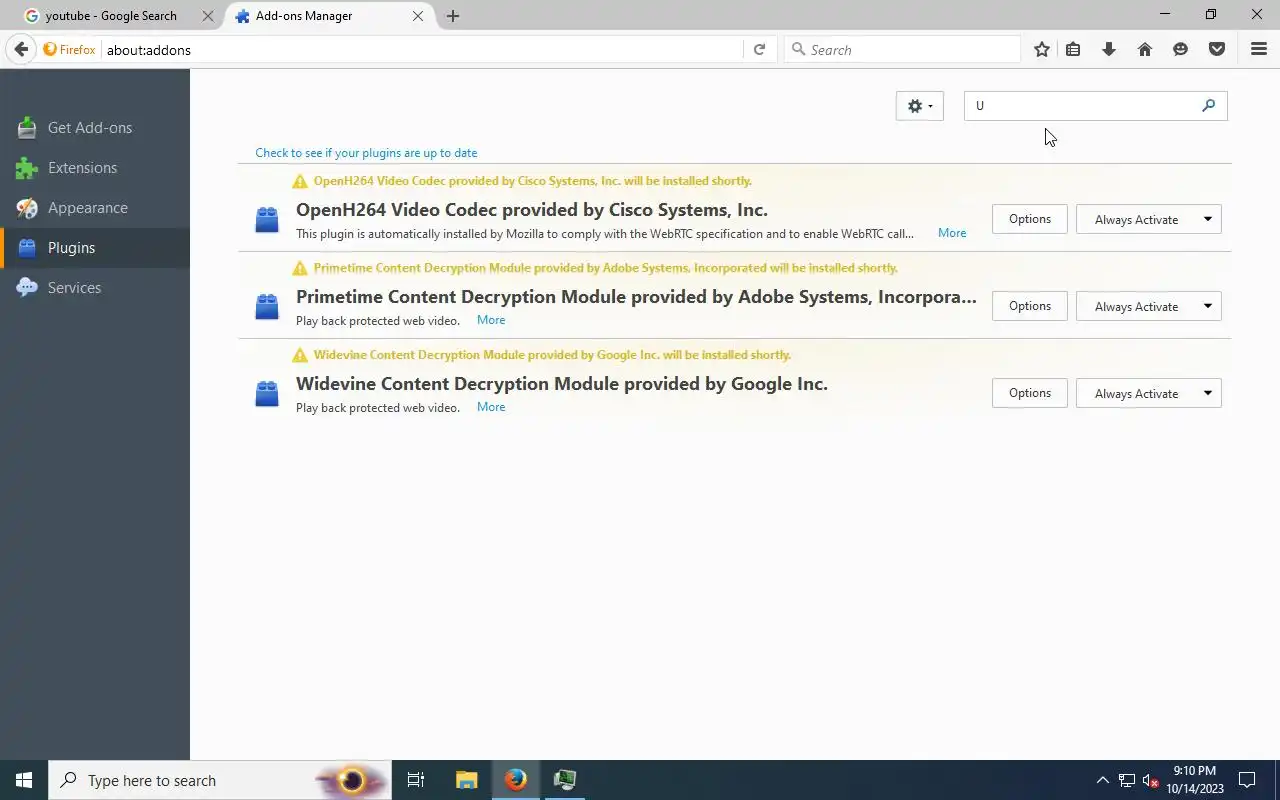Open the Downloads arrow icon

[x=1108, y=49]
